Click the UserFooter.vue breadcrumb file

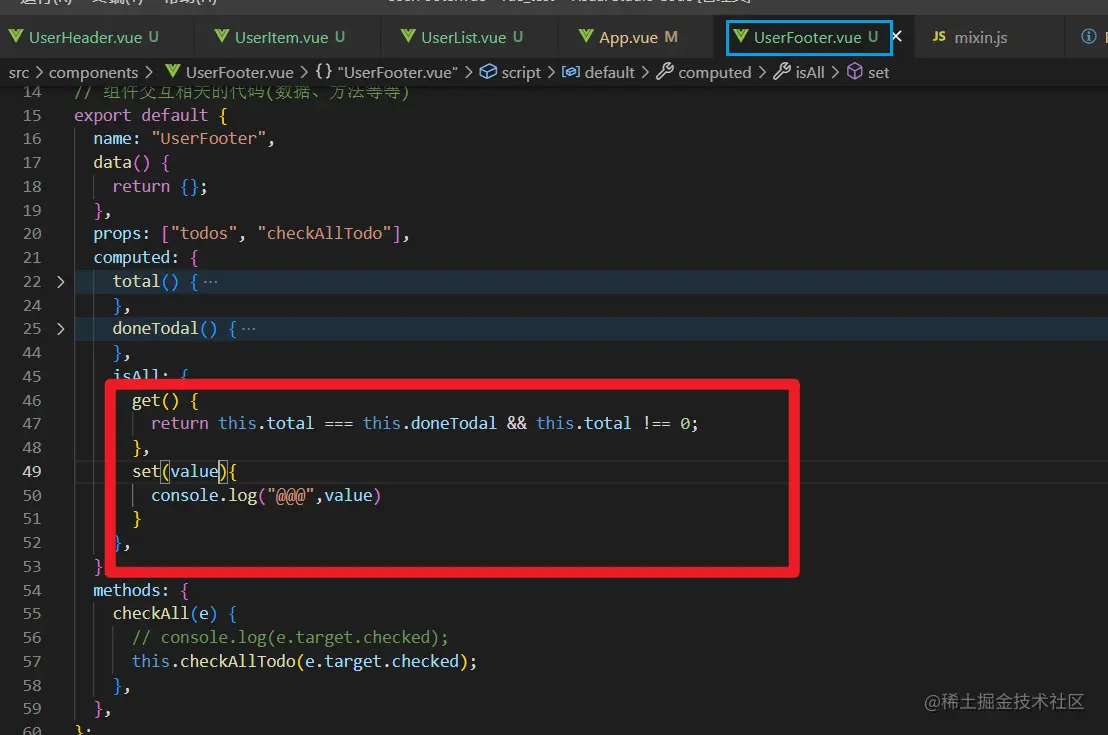click(240, 73)
